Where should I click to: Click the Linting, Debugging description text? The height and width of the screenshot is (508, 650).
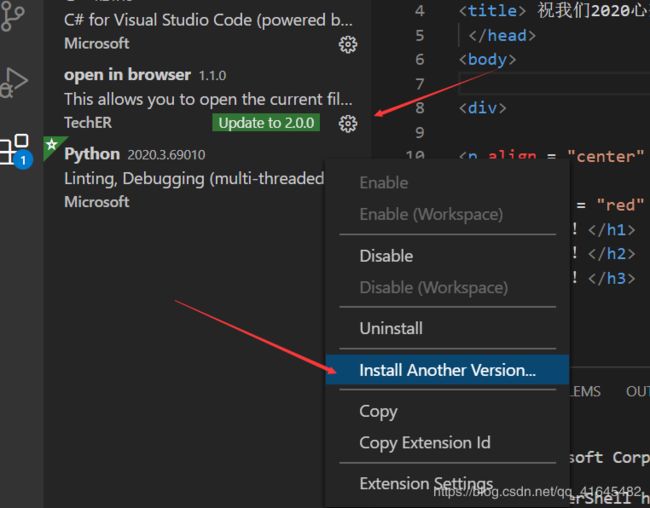point(194,179)
